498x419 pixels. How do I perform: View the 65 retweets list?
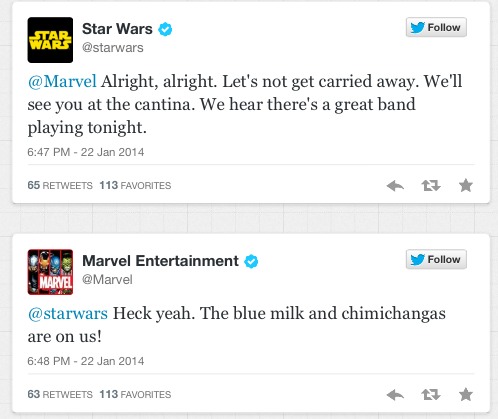click(x=60, y=185)
